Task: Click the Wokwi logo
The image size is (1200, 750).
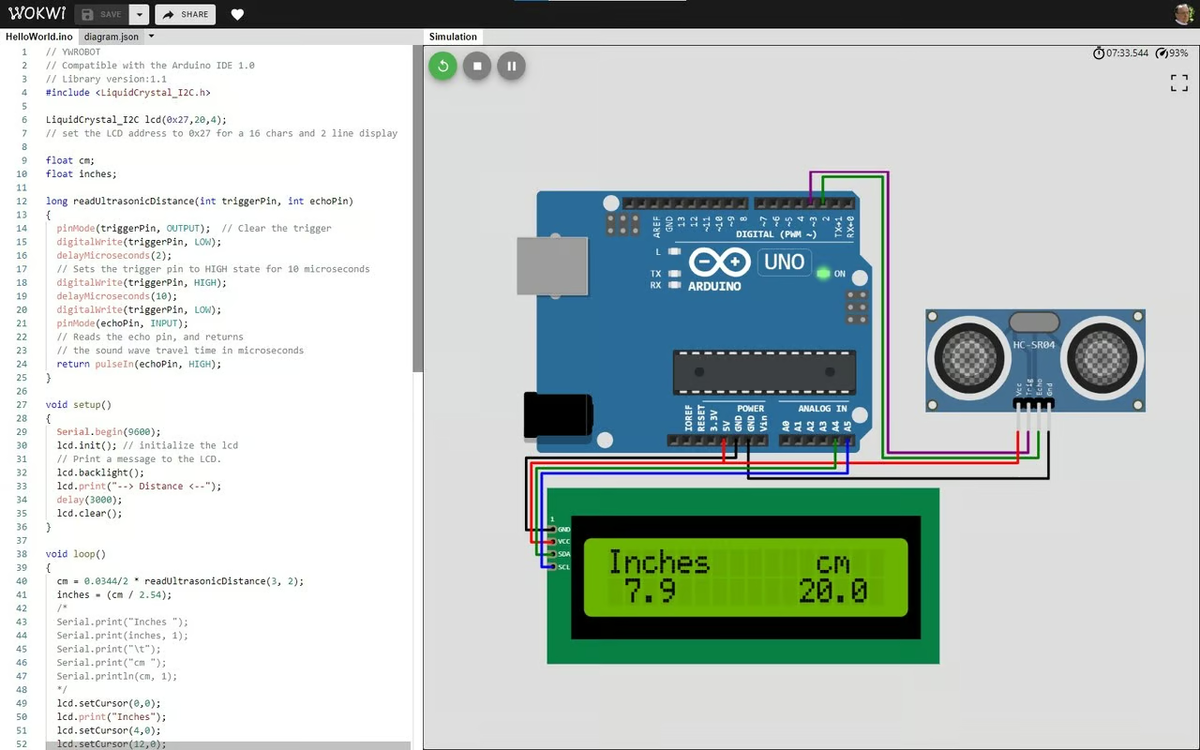Action: [36, 14]
